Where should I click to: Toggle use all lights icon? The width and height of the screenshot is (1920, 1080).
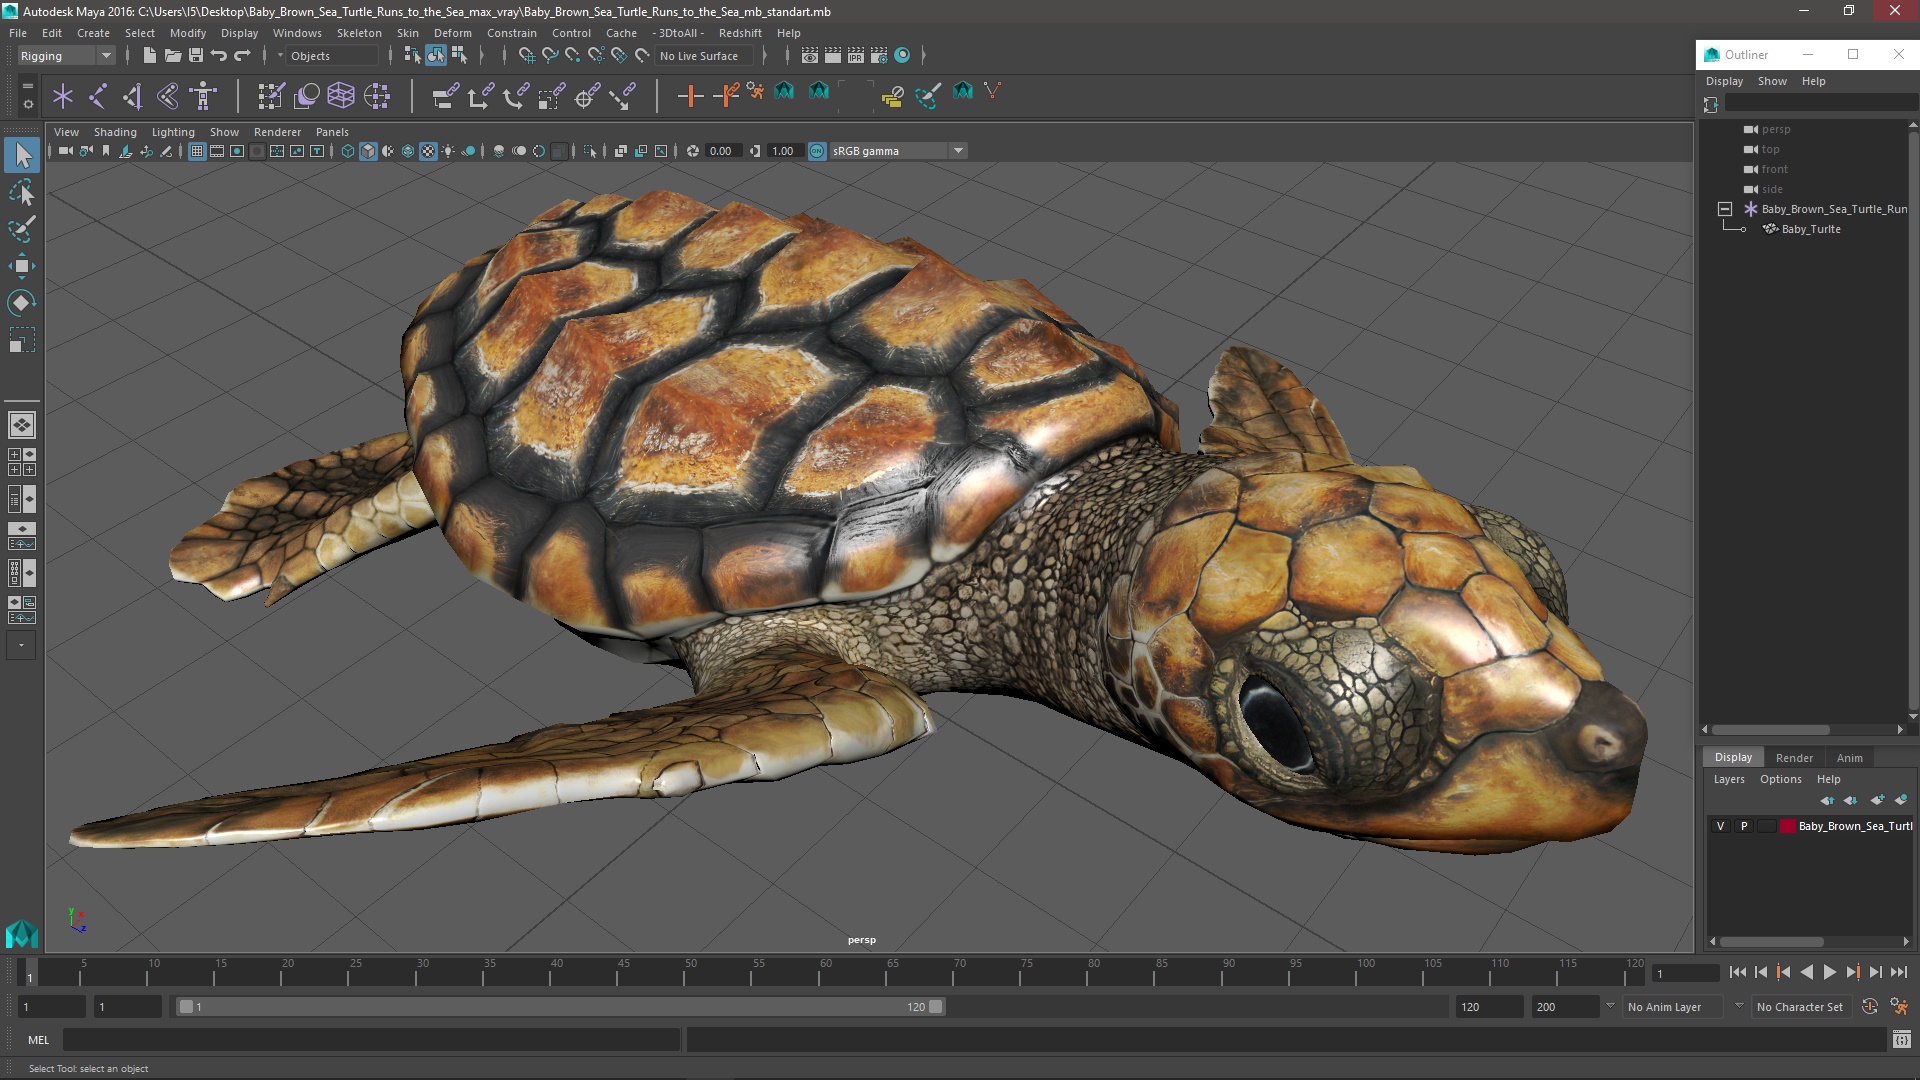448,151
